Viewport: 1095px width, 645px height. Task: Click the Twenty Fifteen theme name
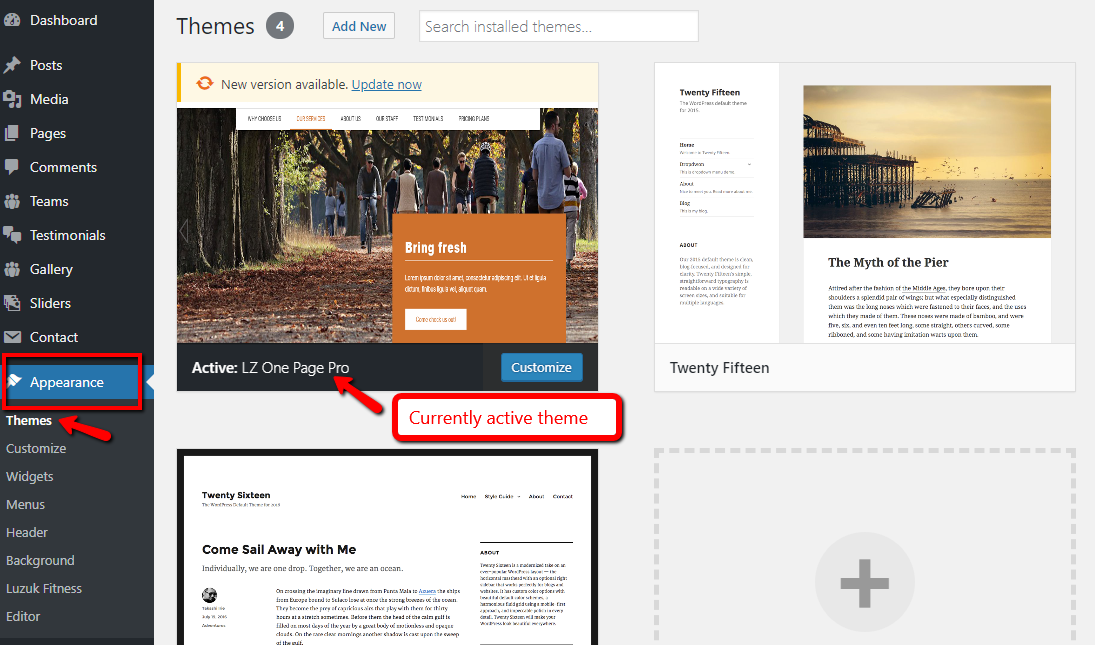click(719, 368)
